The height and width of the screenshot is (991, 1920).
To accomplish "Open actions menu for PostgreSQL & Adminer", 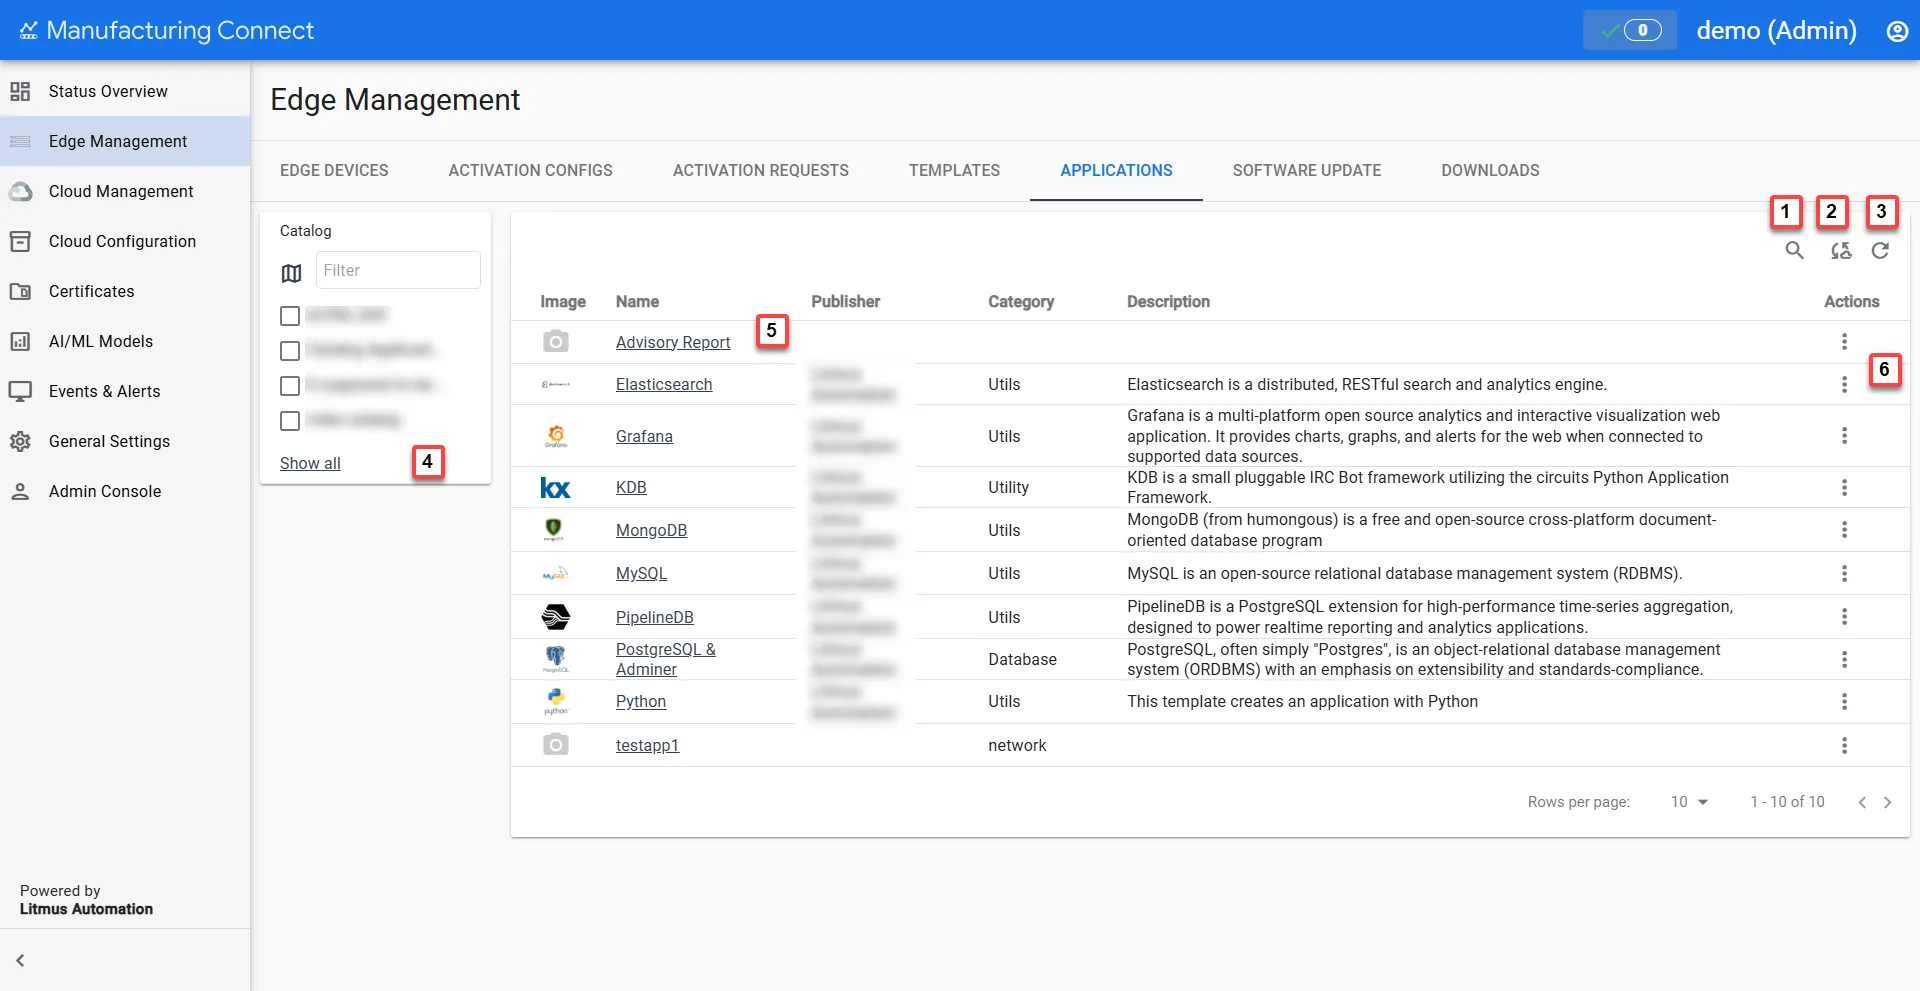I will click(1844, 660).
